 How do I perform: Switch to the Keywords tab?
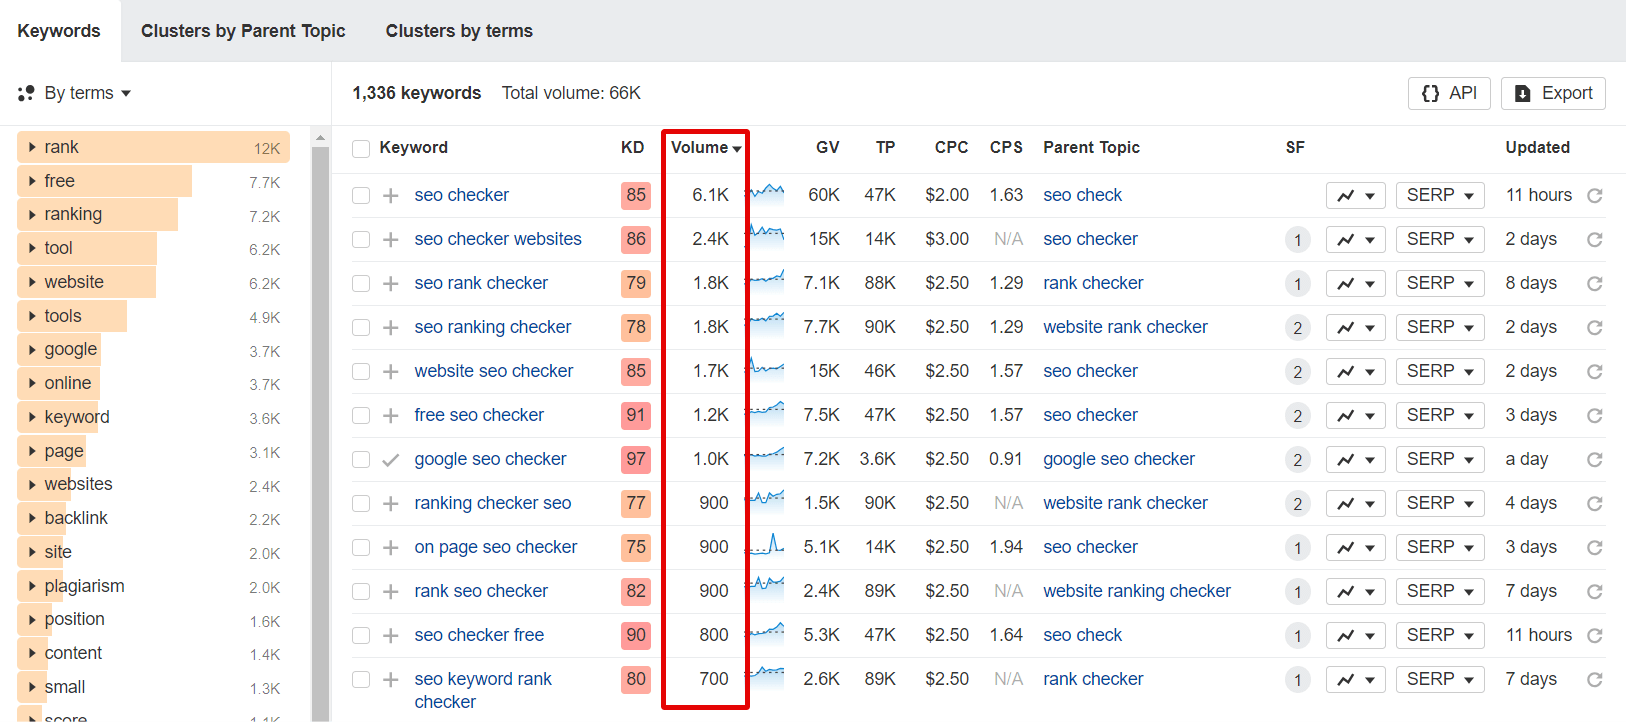(59, 31)
